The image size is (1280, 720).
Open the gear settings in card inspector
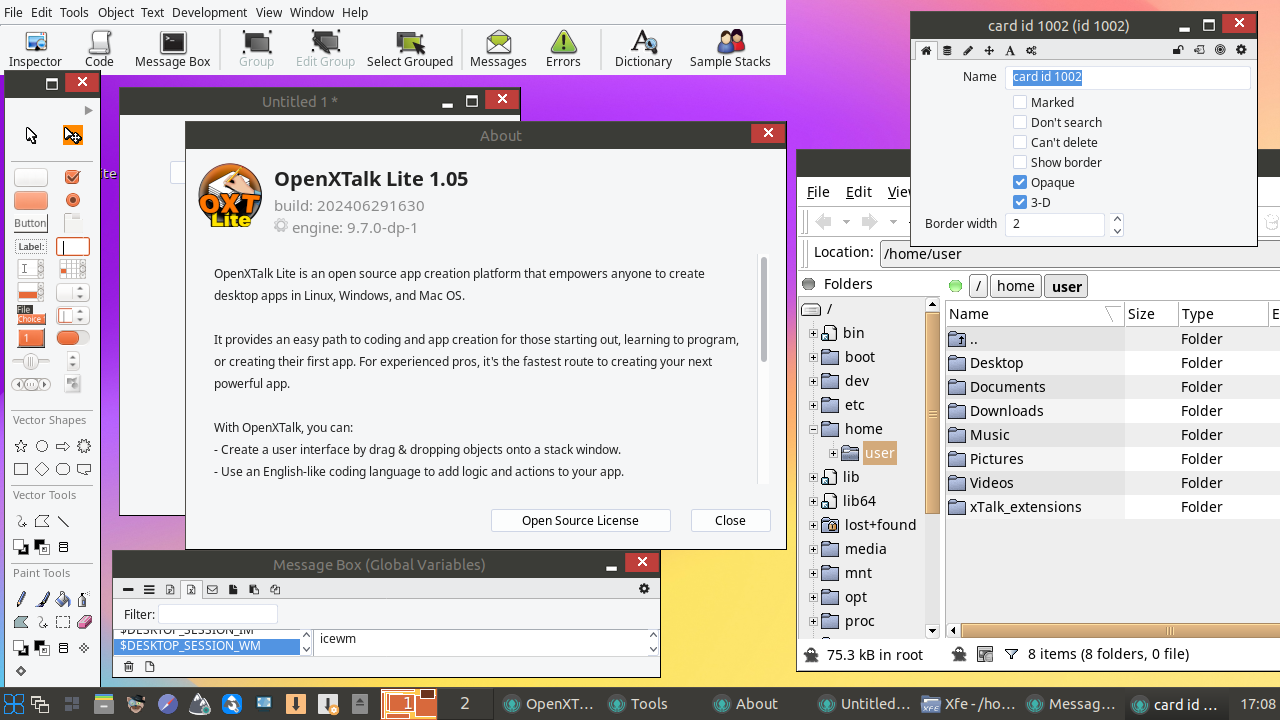click(1242, 50)
